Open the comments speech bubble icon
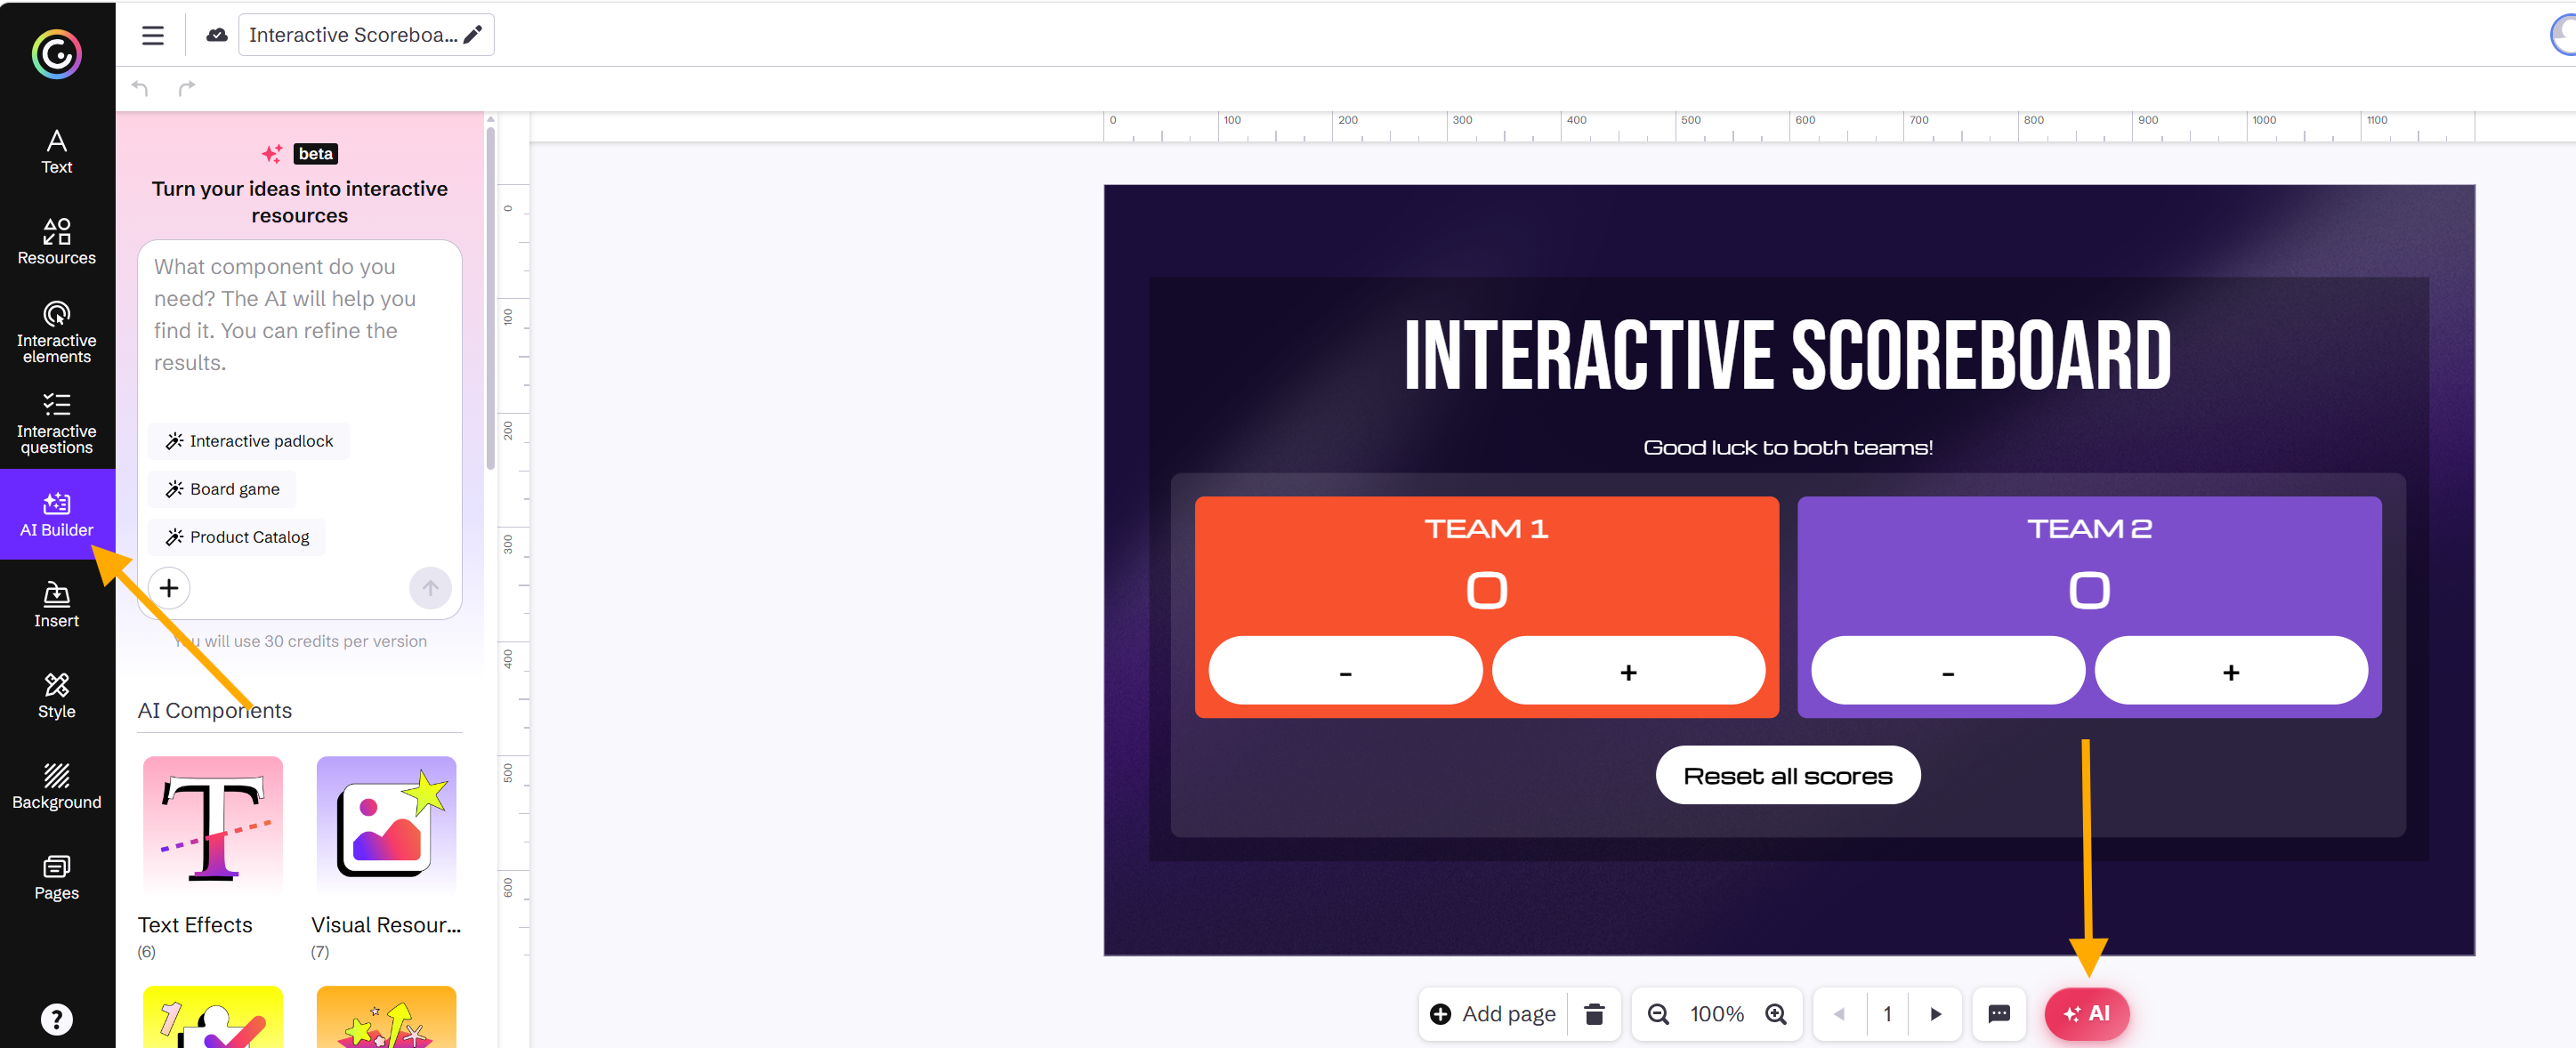Image resolution: width=2576 pixels, height=1048 pixels. click(1999, 1015)
